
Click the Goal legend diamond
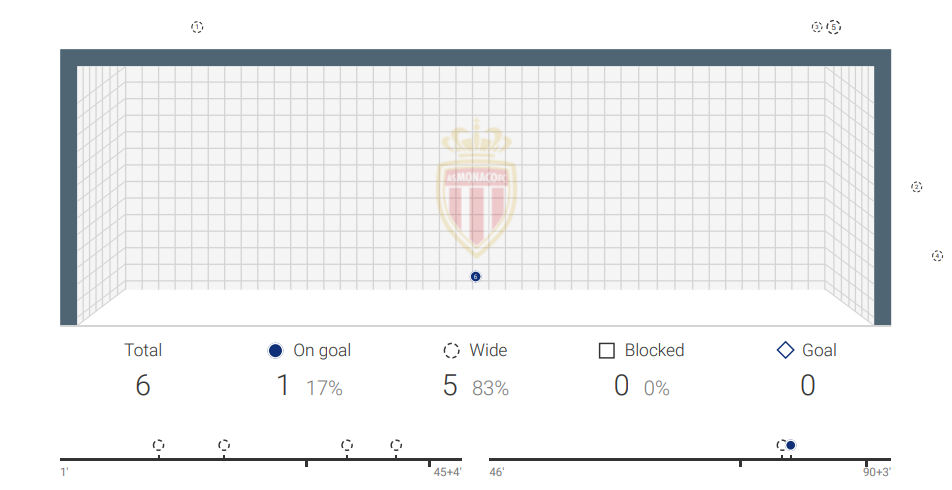(x=785, y=350)
